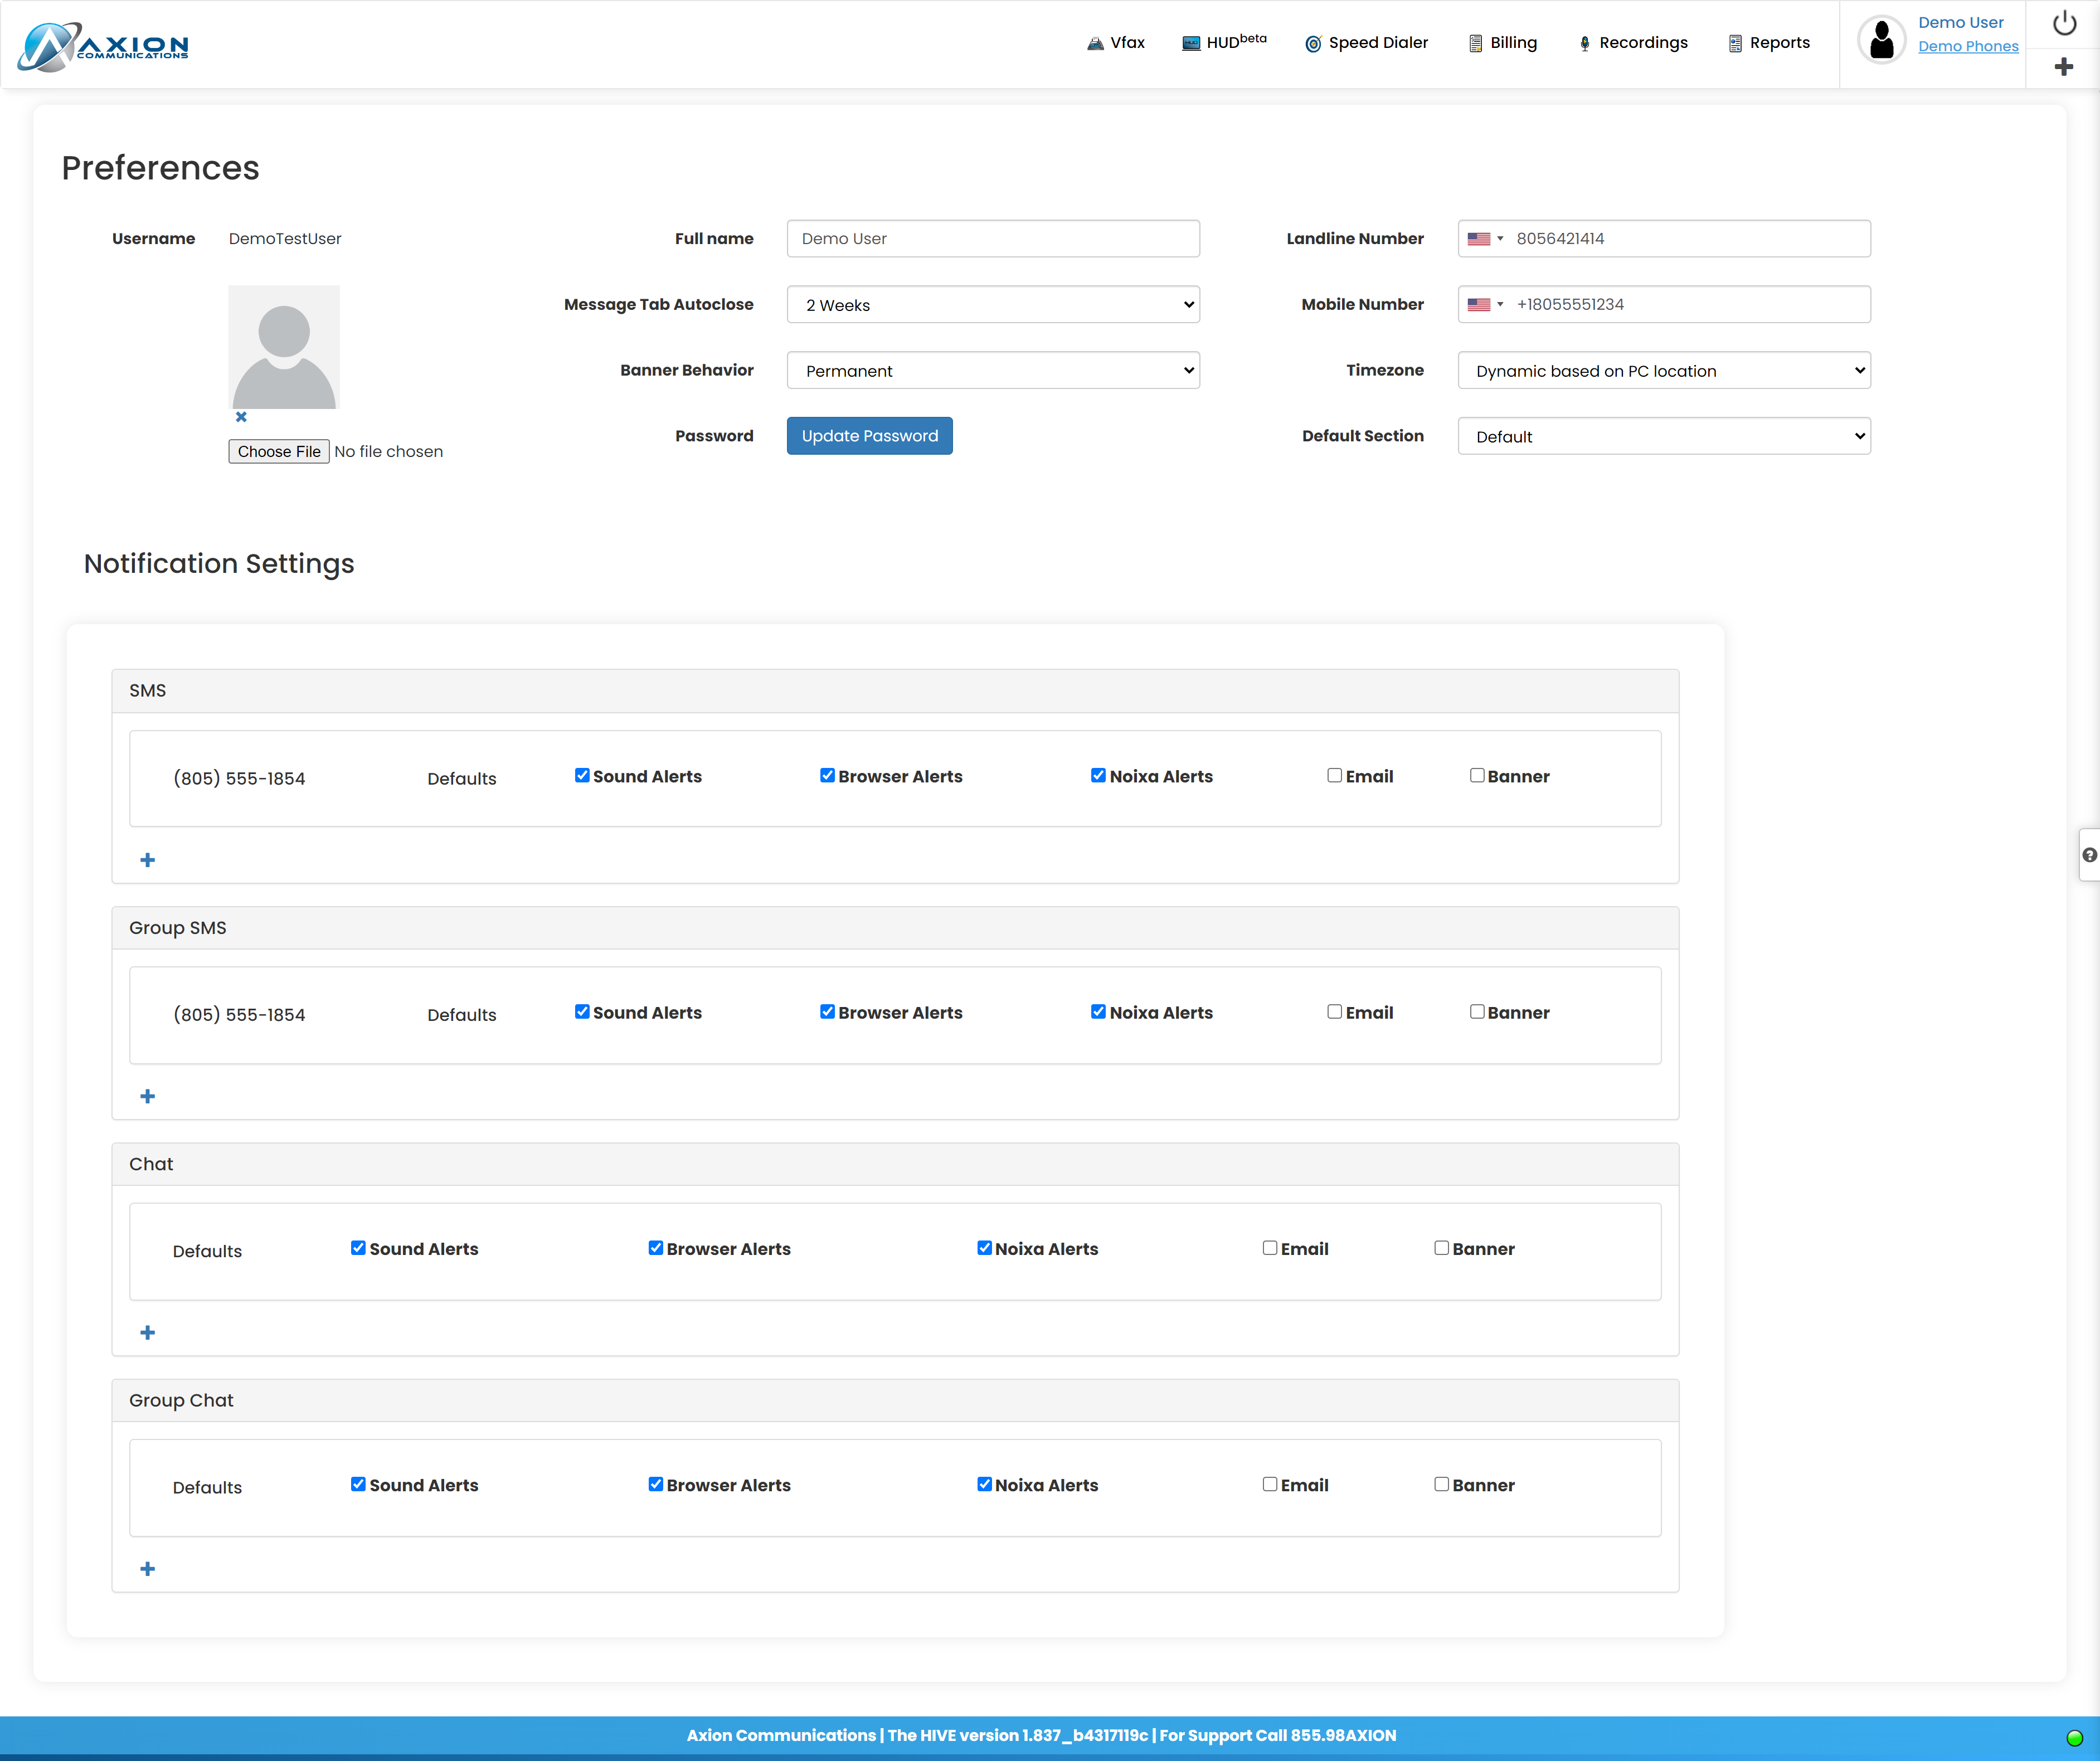This screenshot has height=1761, width=2100.
Task: Uncheck Chat Noixa Alerts checkbox
Action: tap(984, 1247)
